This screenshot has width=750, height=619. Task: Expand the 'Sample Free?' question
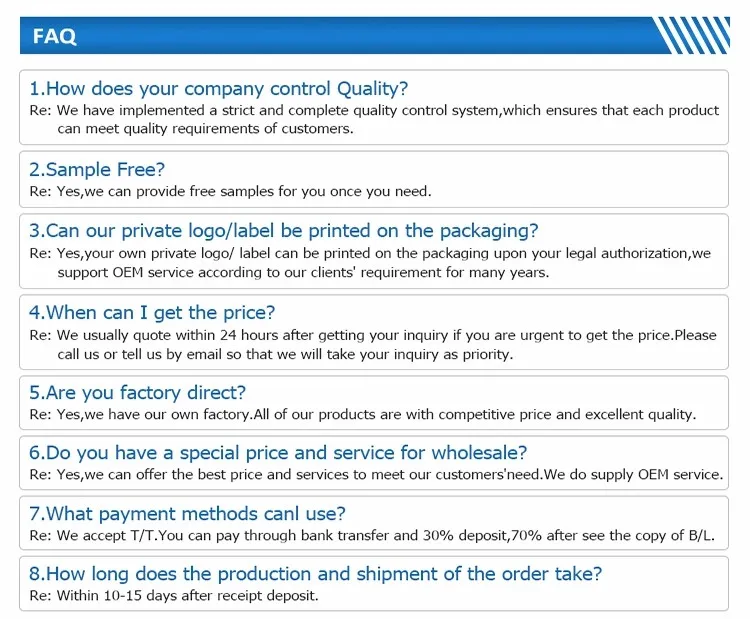click(97, 170)
